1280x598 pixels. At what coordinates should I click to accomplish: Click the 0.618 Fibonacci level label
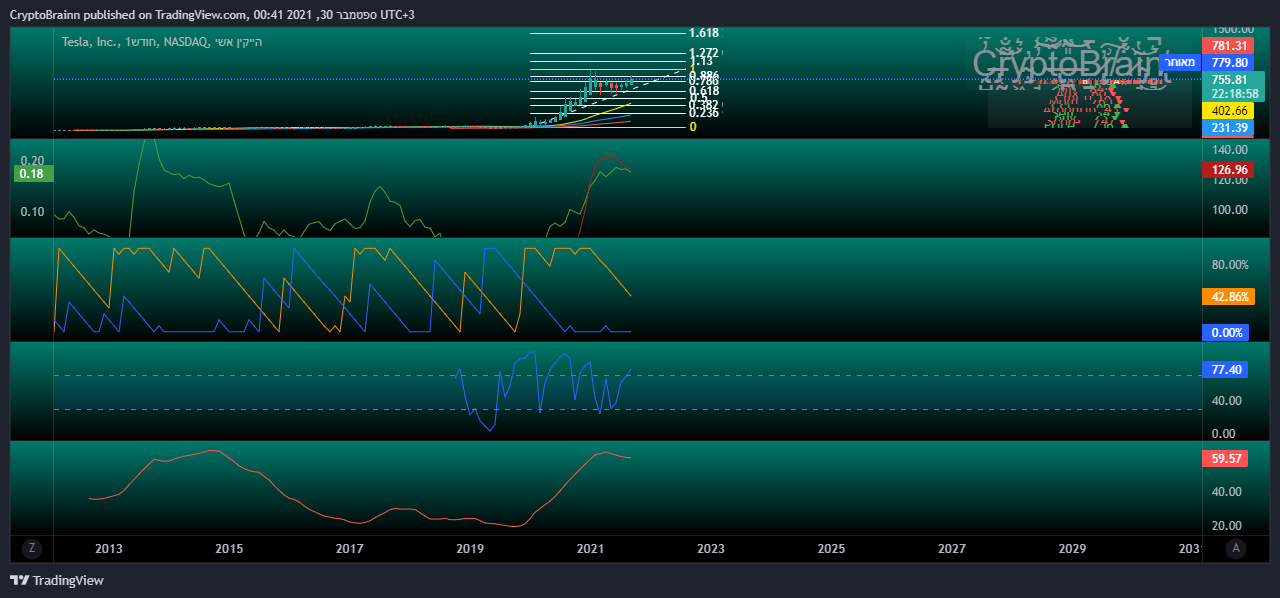(x=704, y=91)
